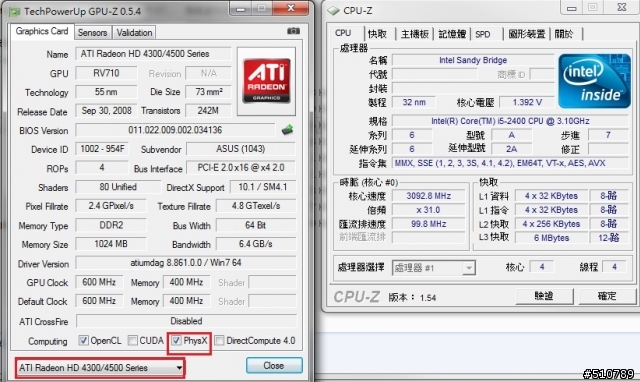Click the RV710 GPU value
This screenshot has height=382, width=640.
coord(106,73)
